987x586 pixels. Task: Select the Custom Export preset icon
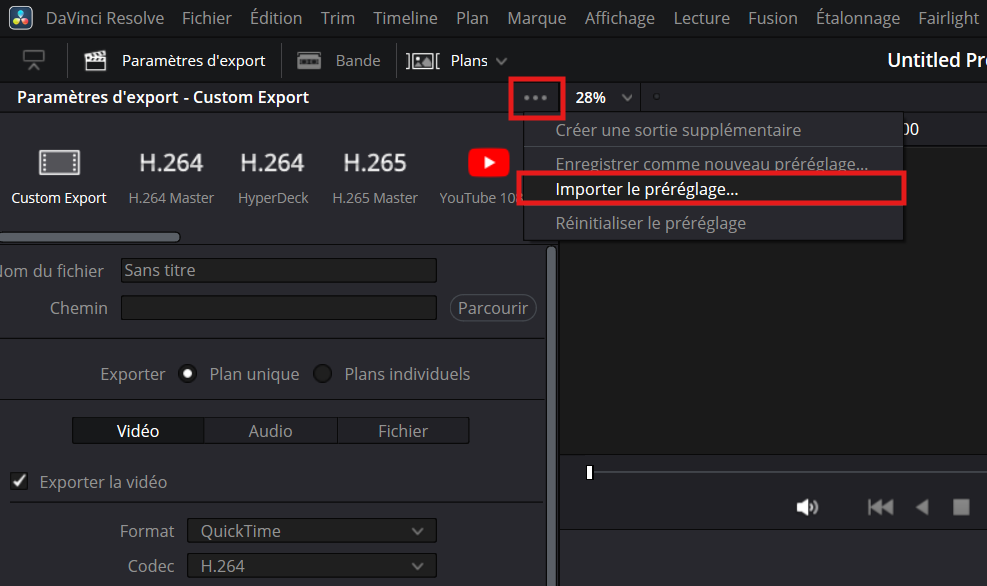click(59, 163)
